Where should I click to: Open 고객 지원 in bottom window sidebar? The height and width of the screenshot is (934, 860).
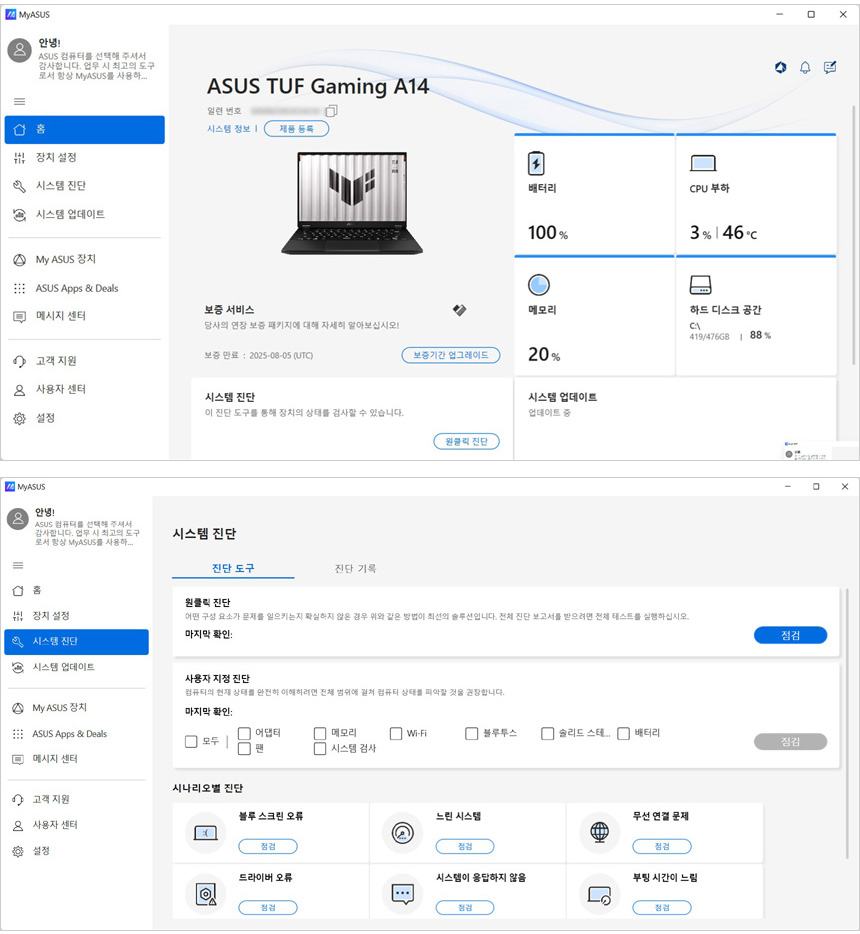(x=76, y=799)
